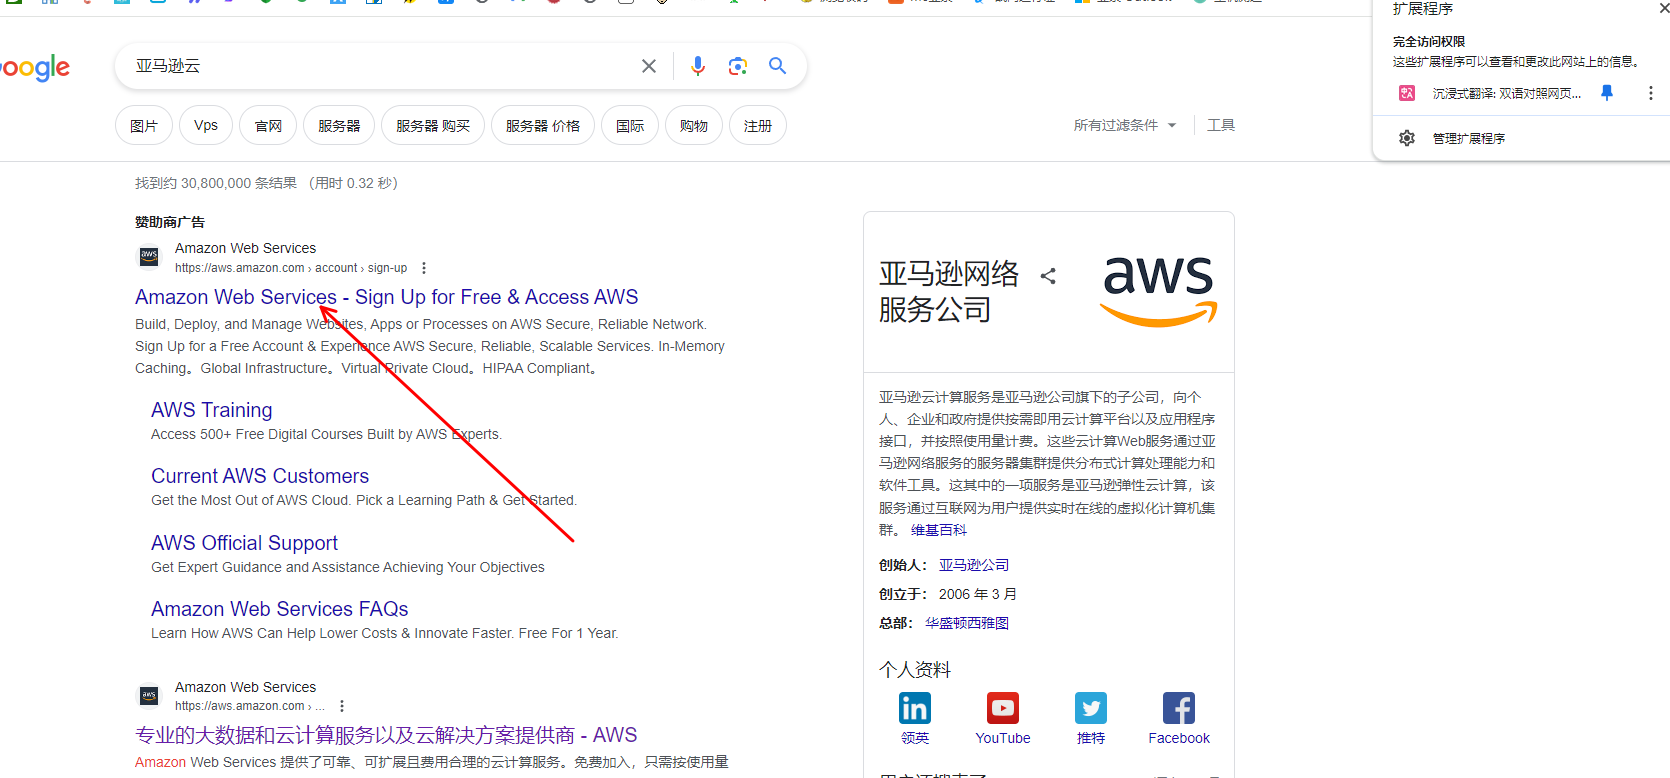
Task: Open more options for second Amazon Web Services result
Action: tap(342, 706)
